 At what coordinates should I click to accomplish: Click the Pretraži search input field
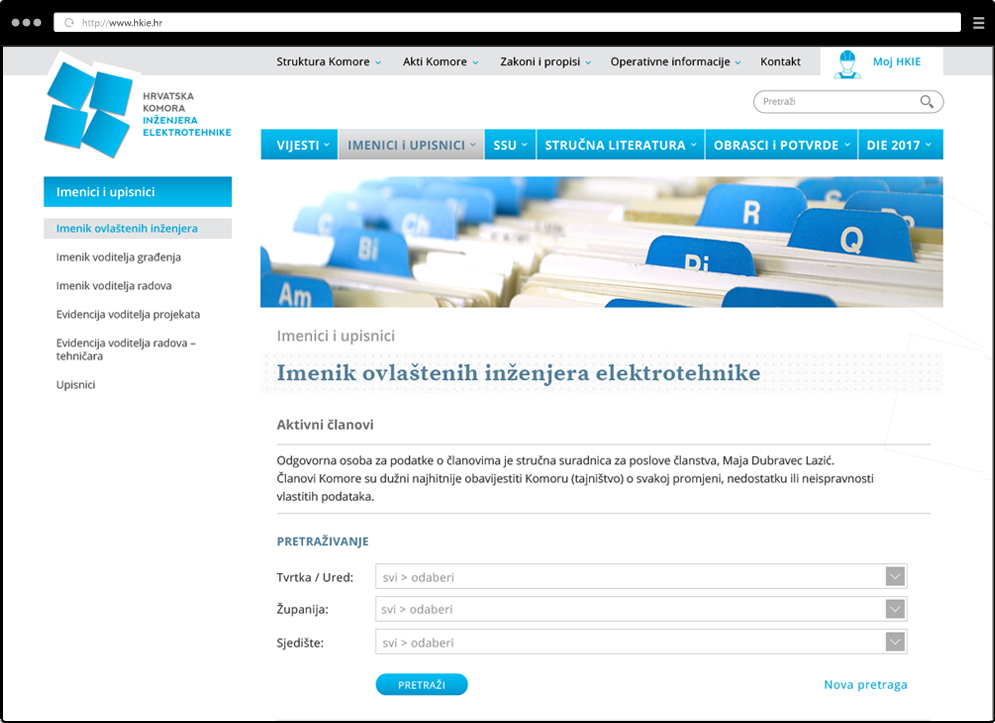pyautogui.click(x=835, y=102)
